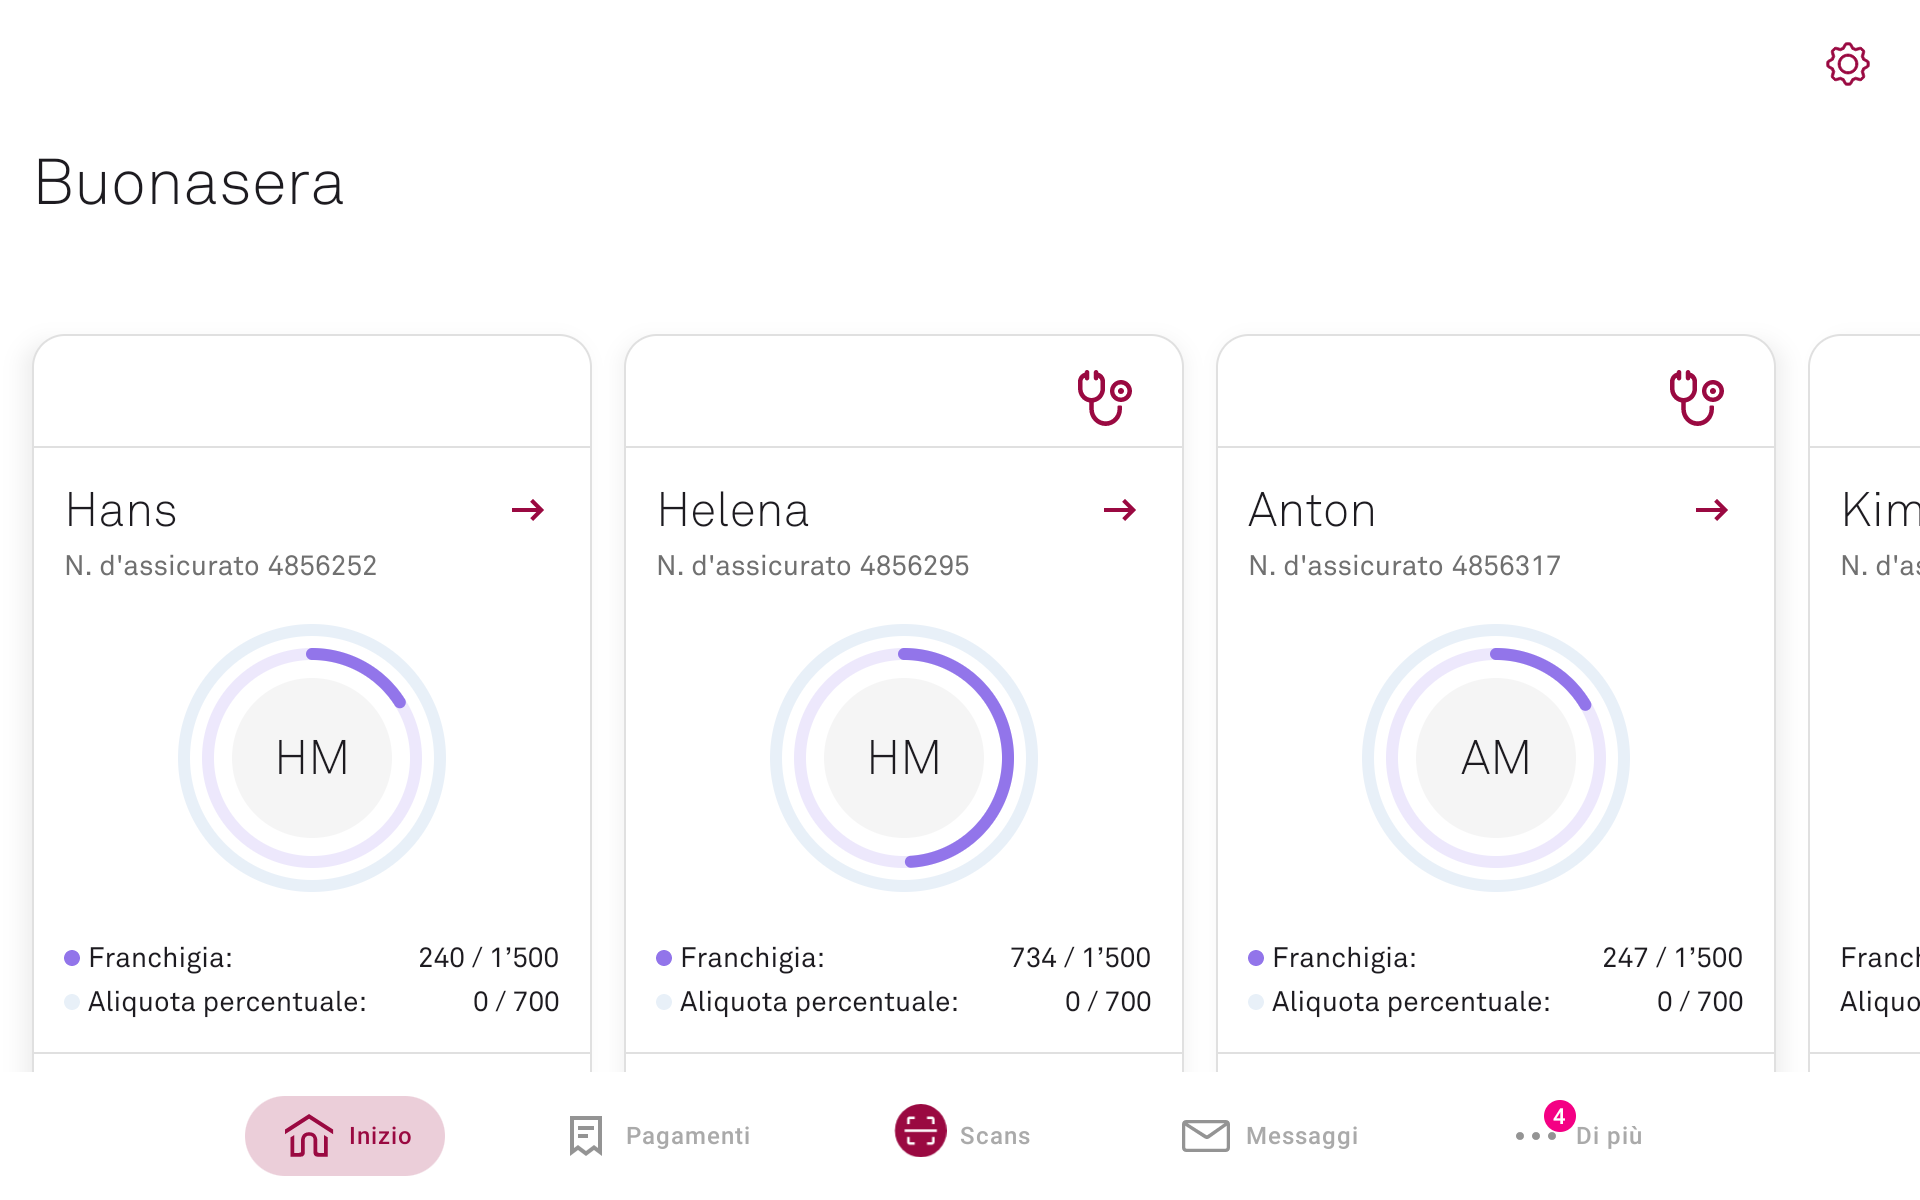Open the partially visible Kim card
Screen dimensions: 1920x1200
(1865, 700)
